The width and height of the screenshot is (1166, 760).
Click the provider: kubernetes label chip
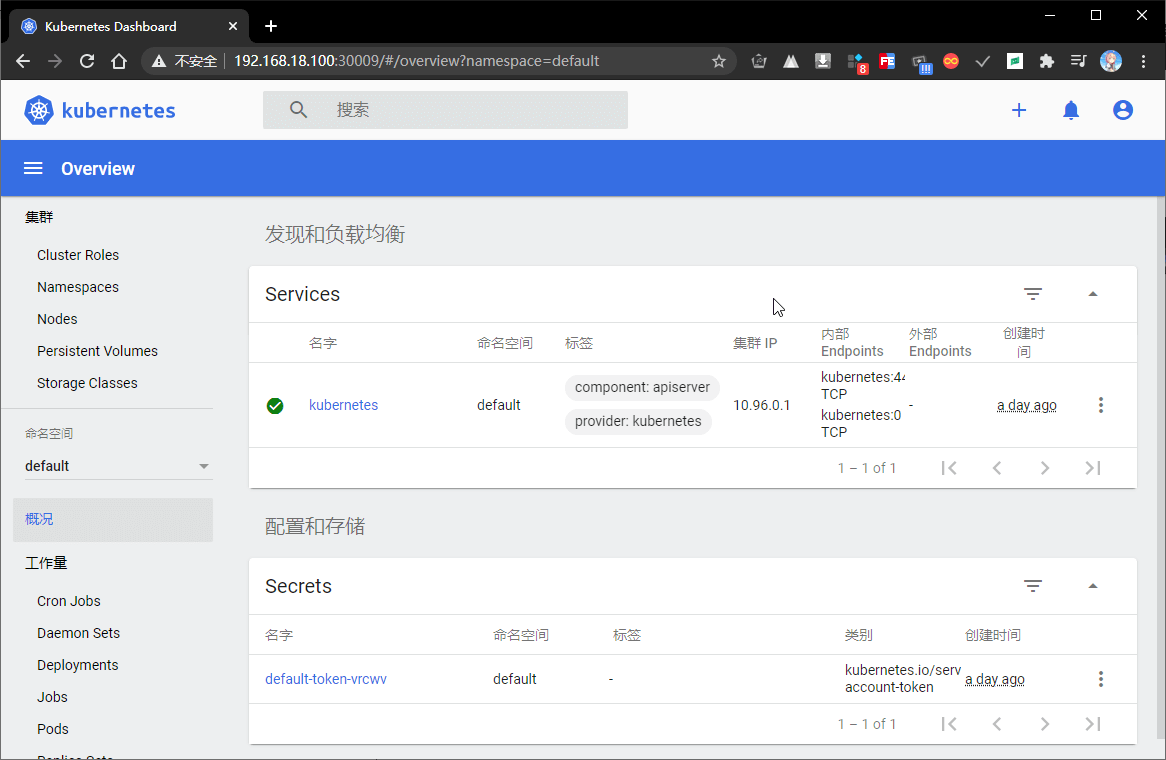(x=638, y=422)
